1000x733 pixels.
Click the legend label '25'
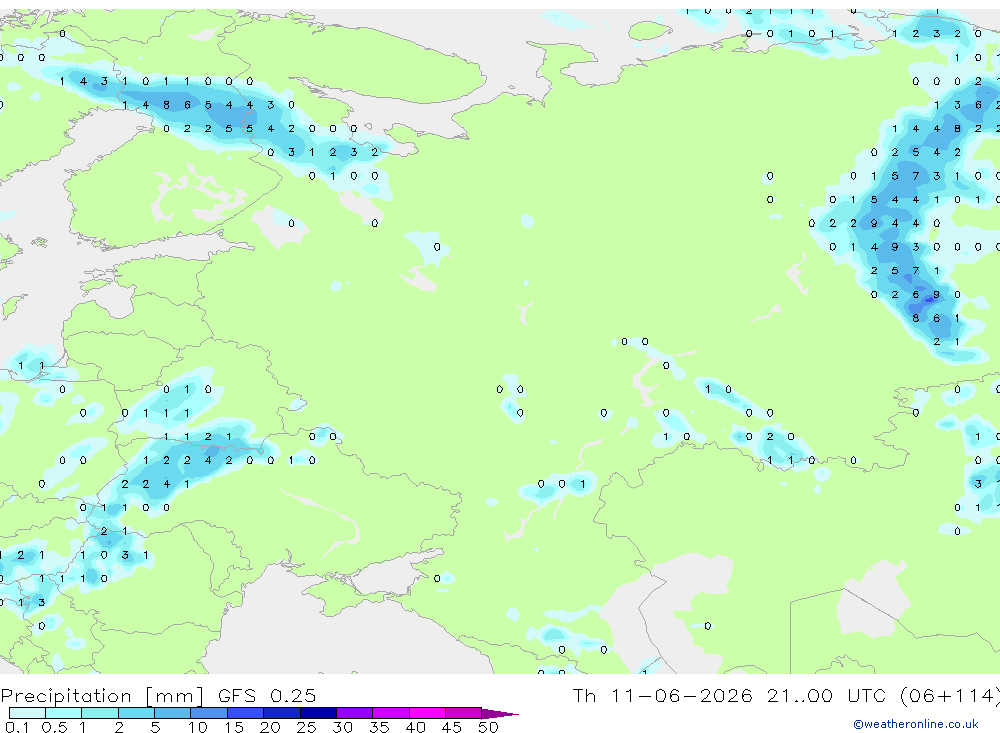[306, 727]
